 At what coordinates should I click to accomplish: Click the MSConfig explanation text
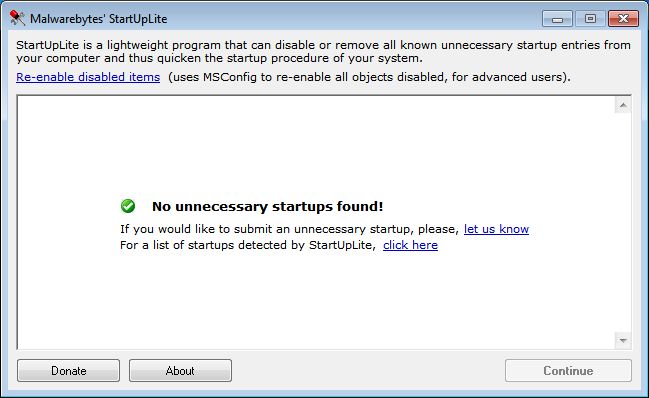coord(369,77)
